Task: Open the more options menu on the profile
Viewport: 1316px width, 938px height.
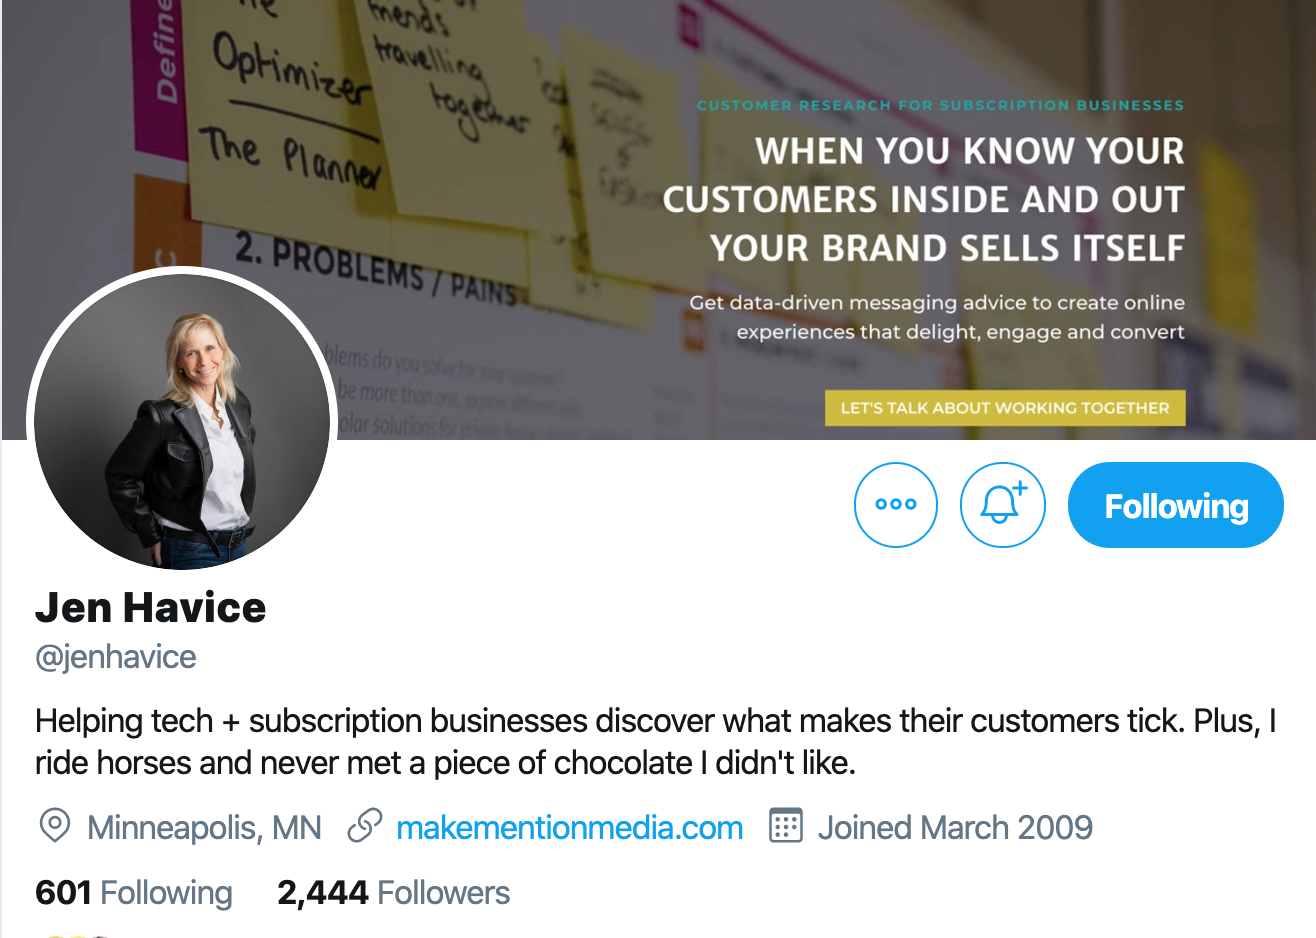Action: click(895, 505)
